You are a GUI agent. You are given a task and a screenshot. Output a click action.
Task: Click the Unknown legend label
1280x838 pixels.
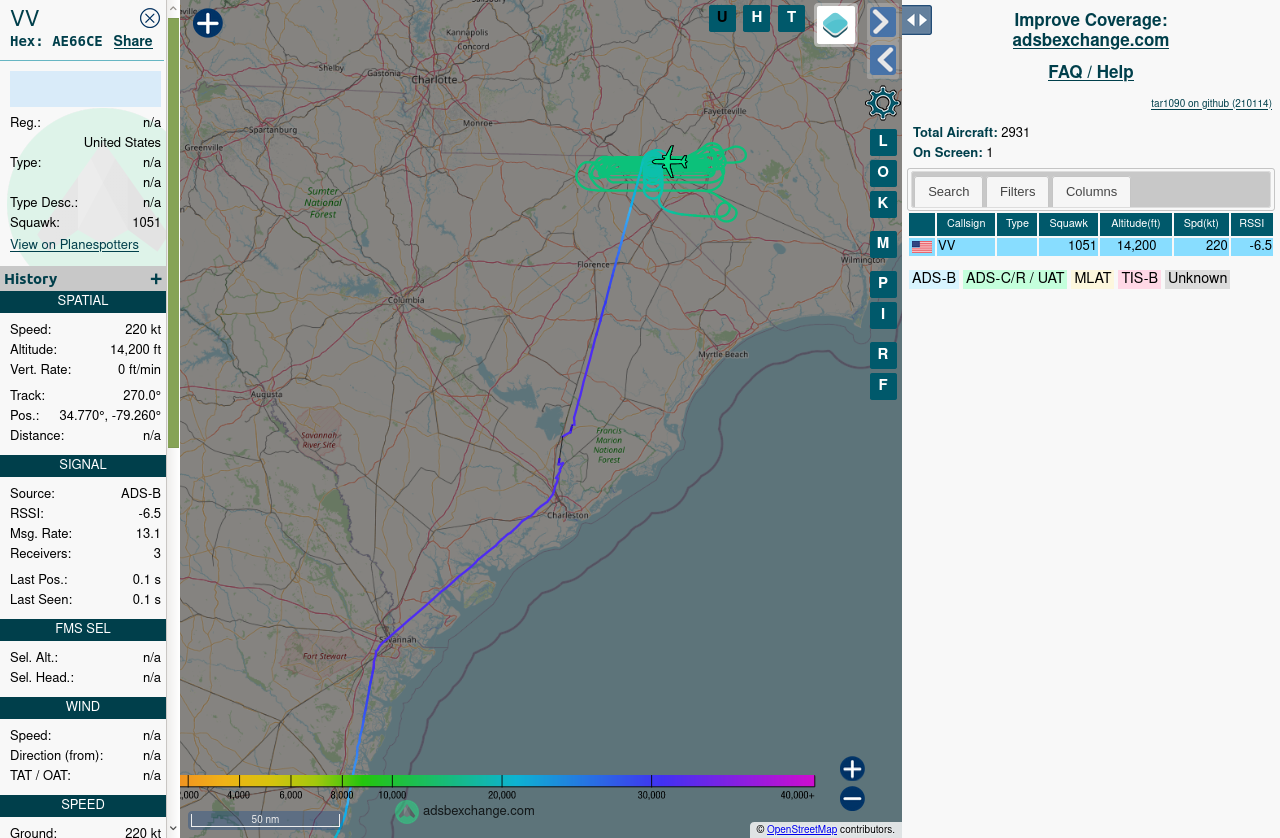click(x=1197, y=279)
